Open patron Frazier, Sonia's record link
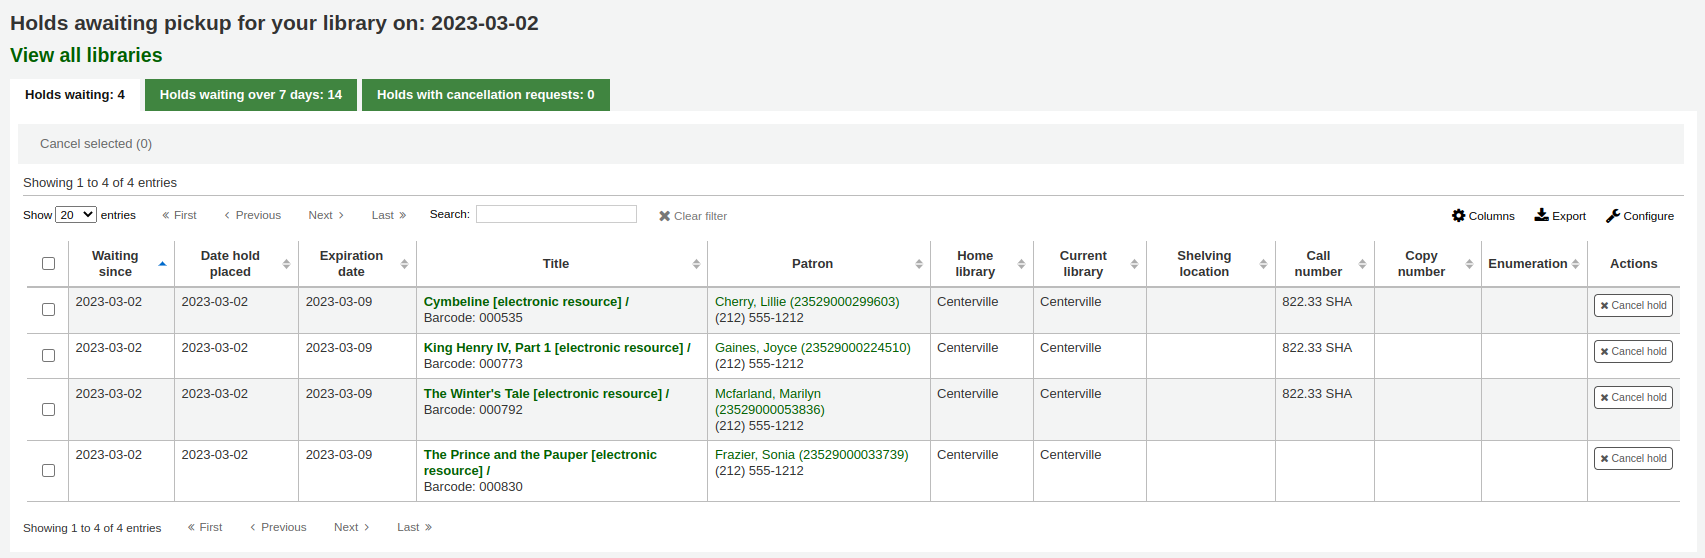 pos(811,455)
